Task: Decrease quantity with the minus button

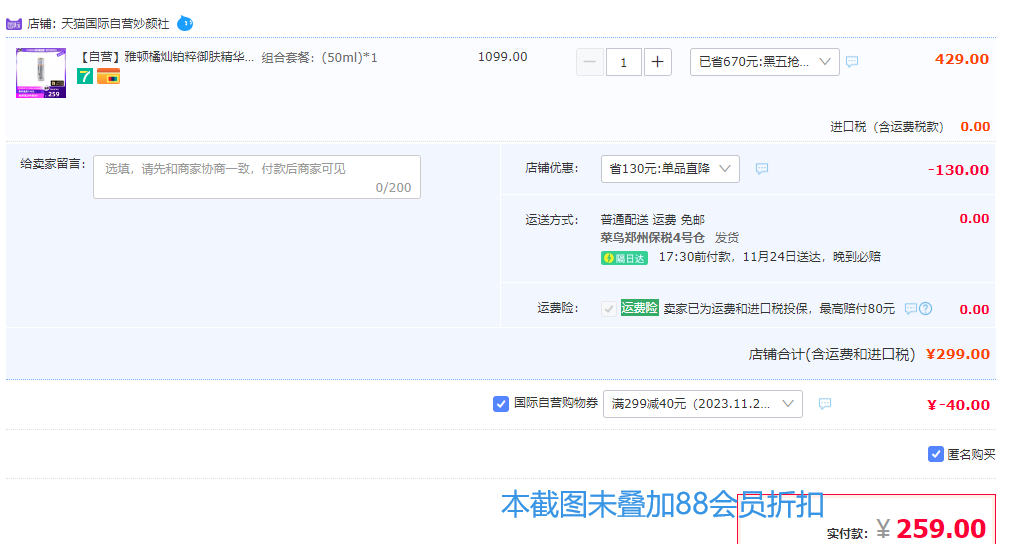Action: pyautogui.click(x=589, y=62)
